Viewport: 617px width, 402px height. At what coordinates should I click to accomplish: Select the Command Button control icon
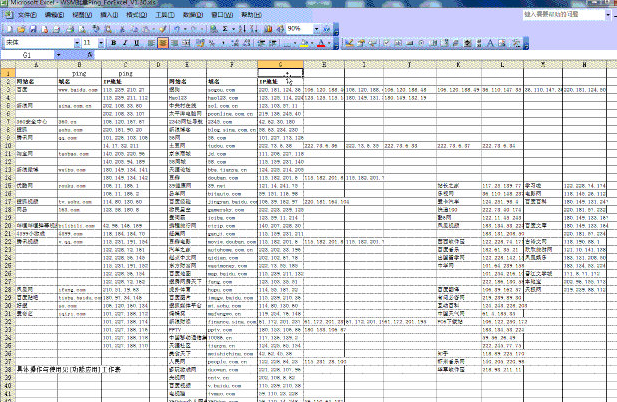coord(410,43)
